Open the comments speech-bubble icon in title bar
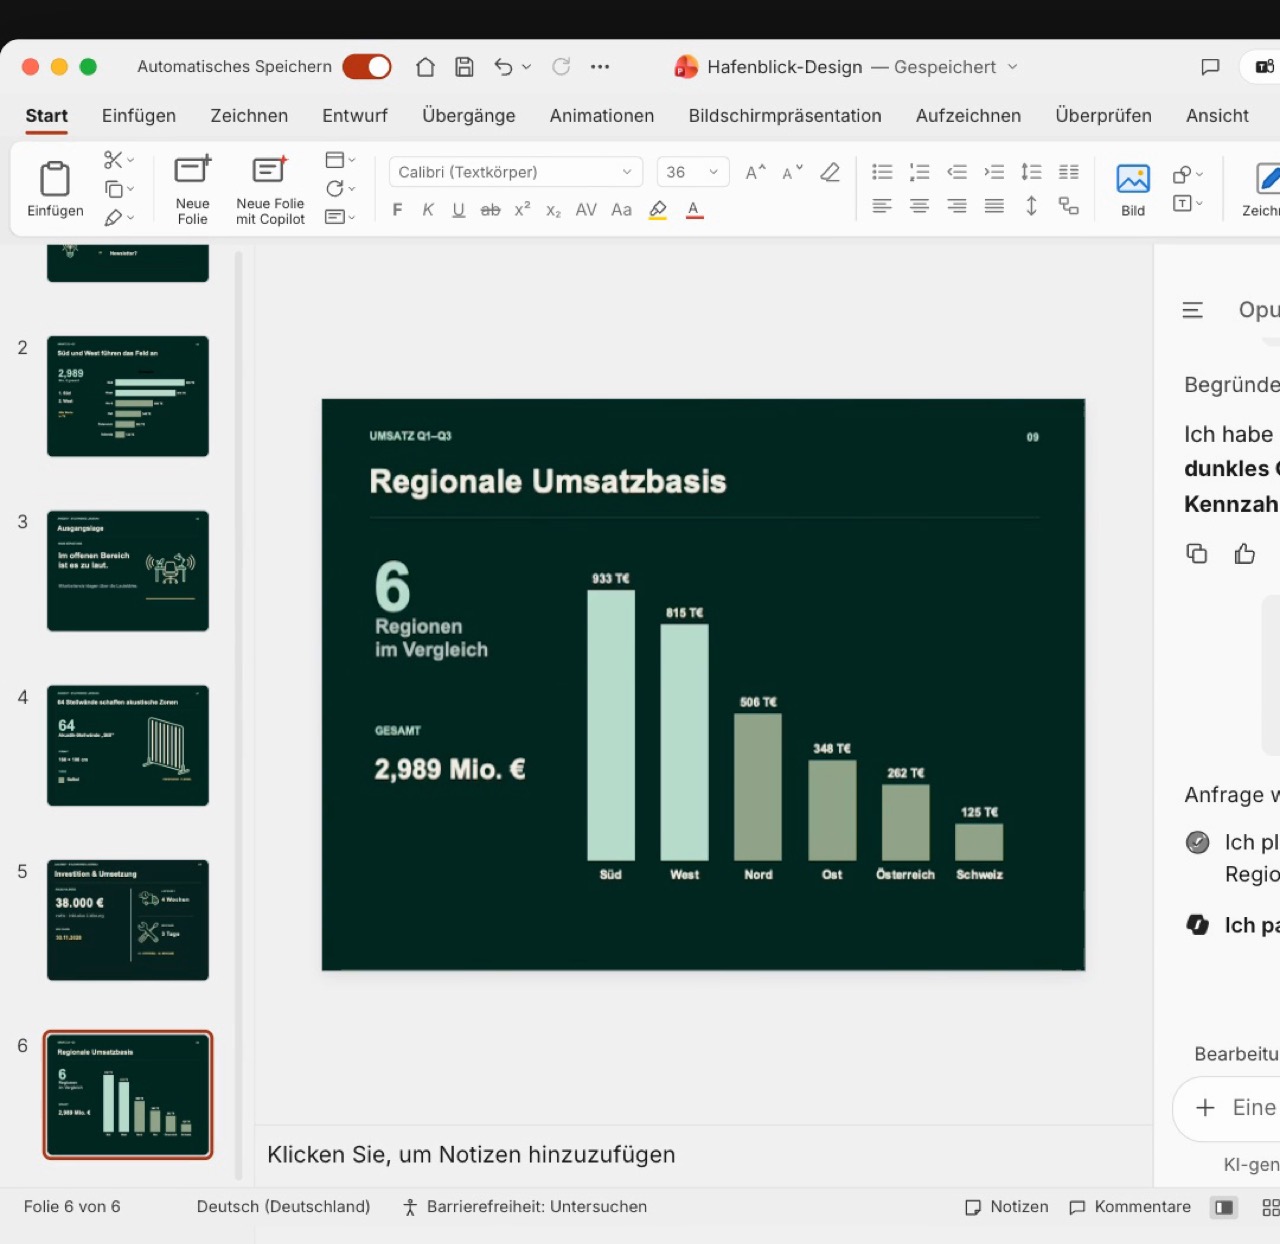The image size is (1280, 1244). (x=1210, y=67)
